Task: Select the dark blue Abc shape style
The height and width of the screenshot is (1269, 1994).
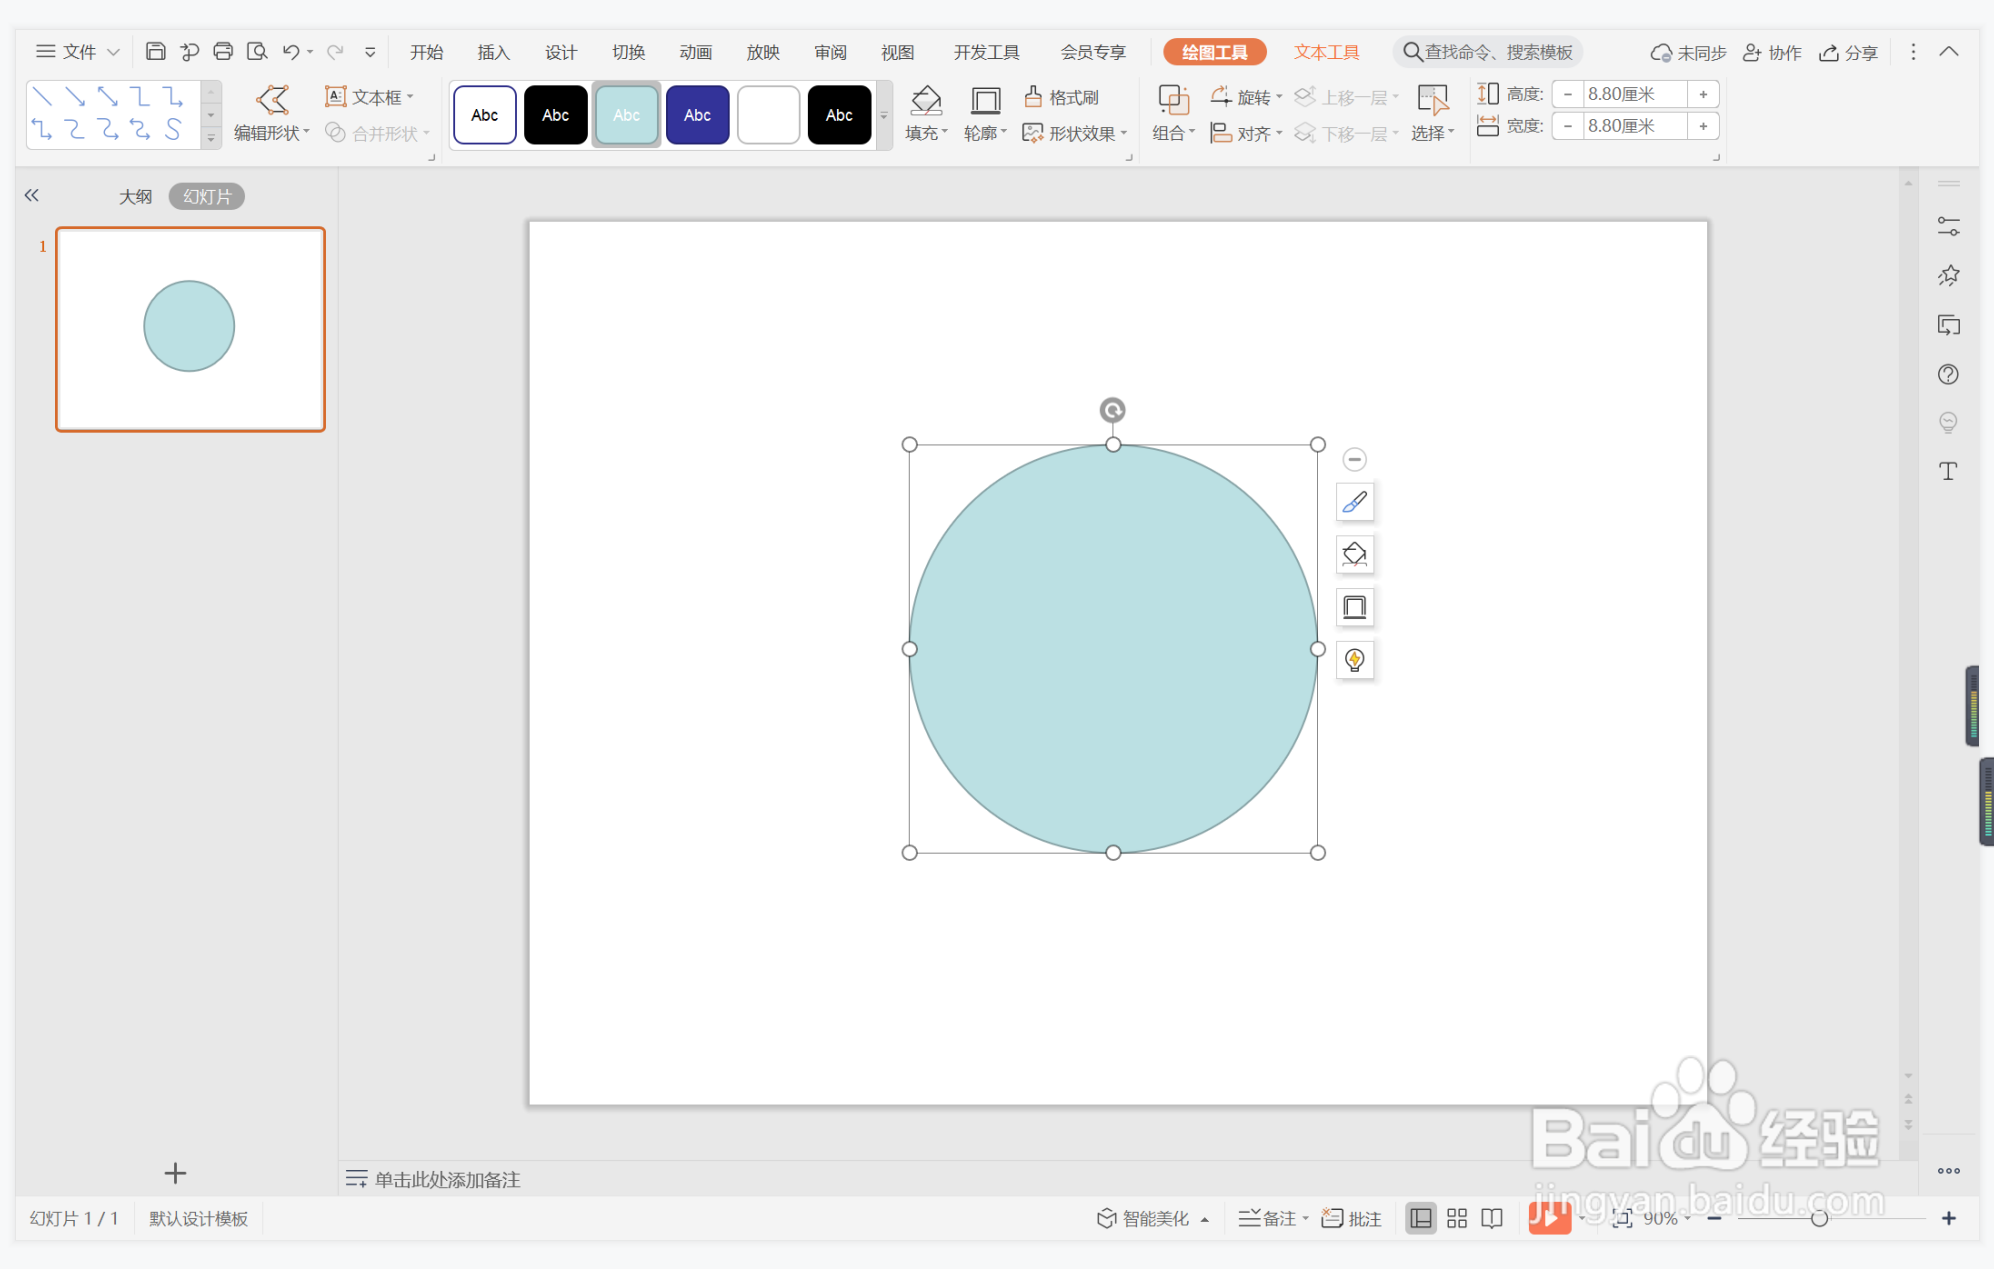Action: [x=697, y=115]
